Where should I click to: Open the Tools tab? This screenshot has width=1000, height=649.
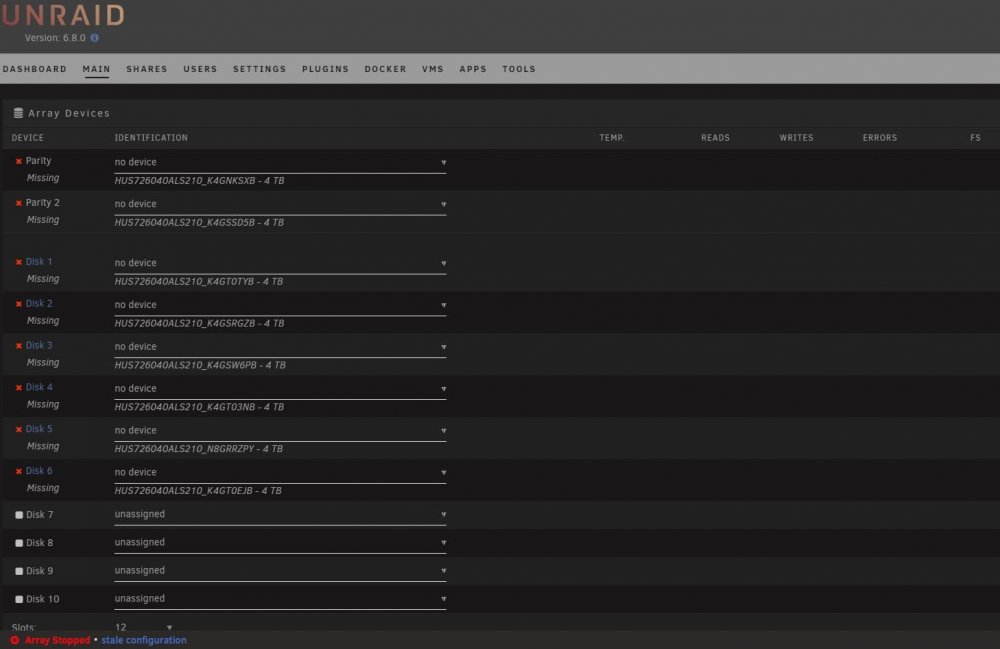point(518,69)
